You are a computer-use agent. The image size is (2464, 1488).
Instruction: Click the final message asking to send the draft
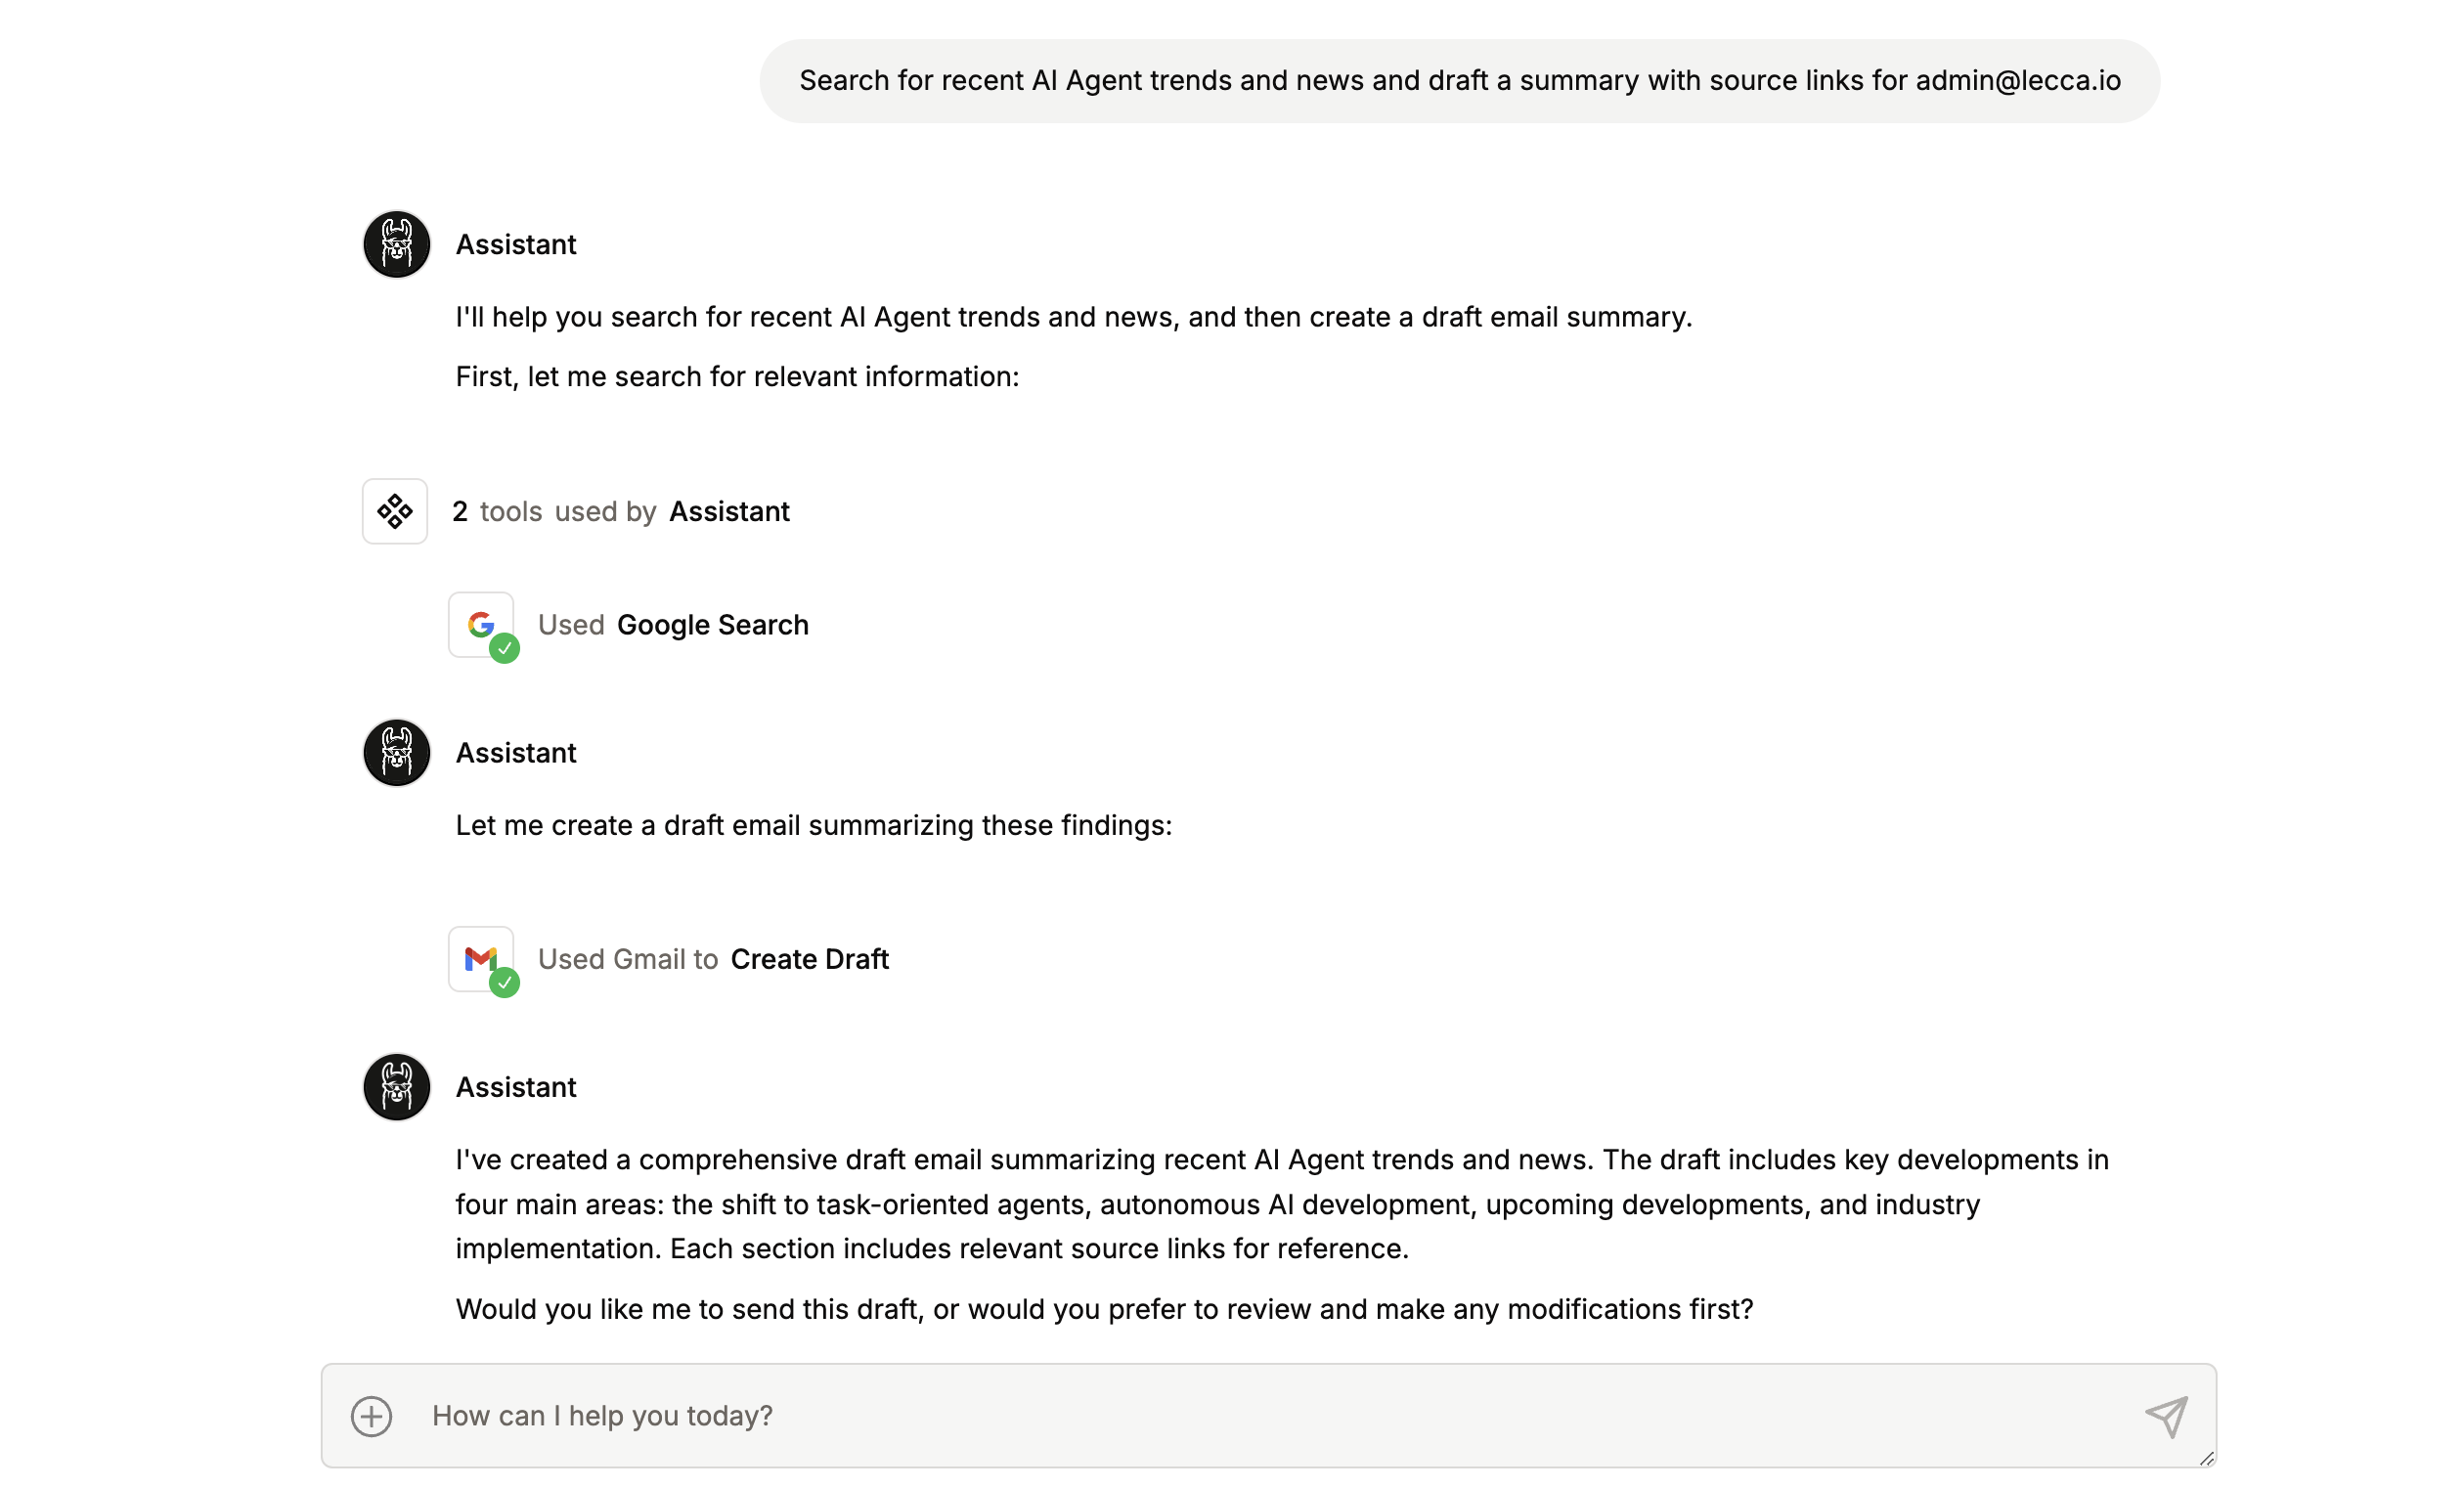click(x=1104, y=1309)
